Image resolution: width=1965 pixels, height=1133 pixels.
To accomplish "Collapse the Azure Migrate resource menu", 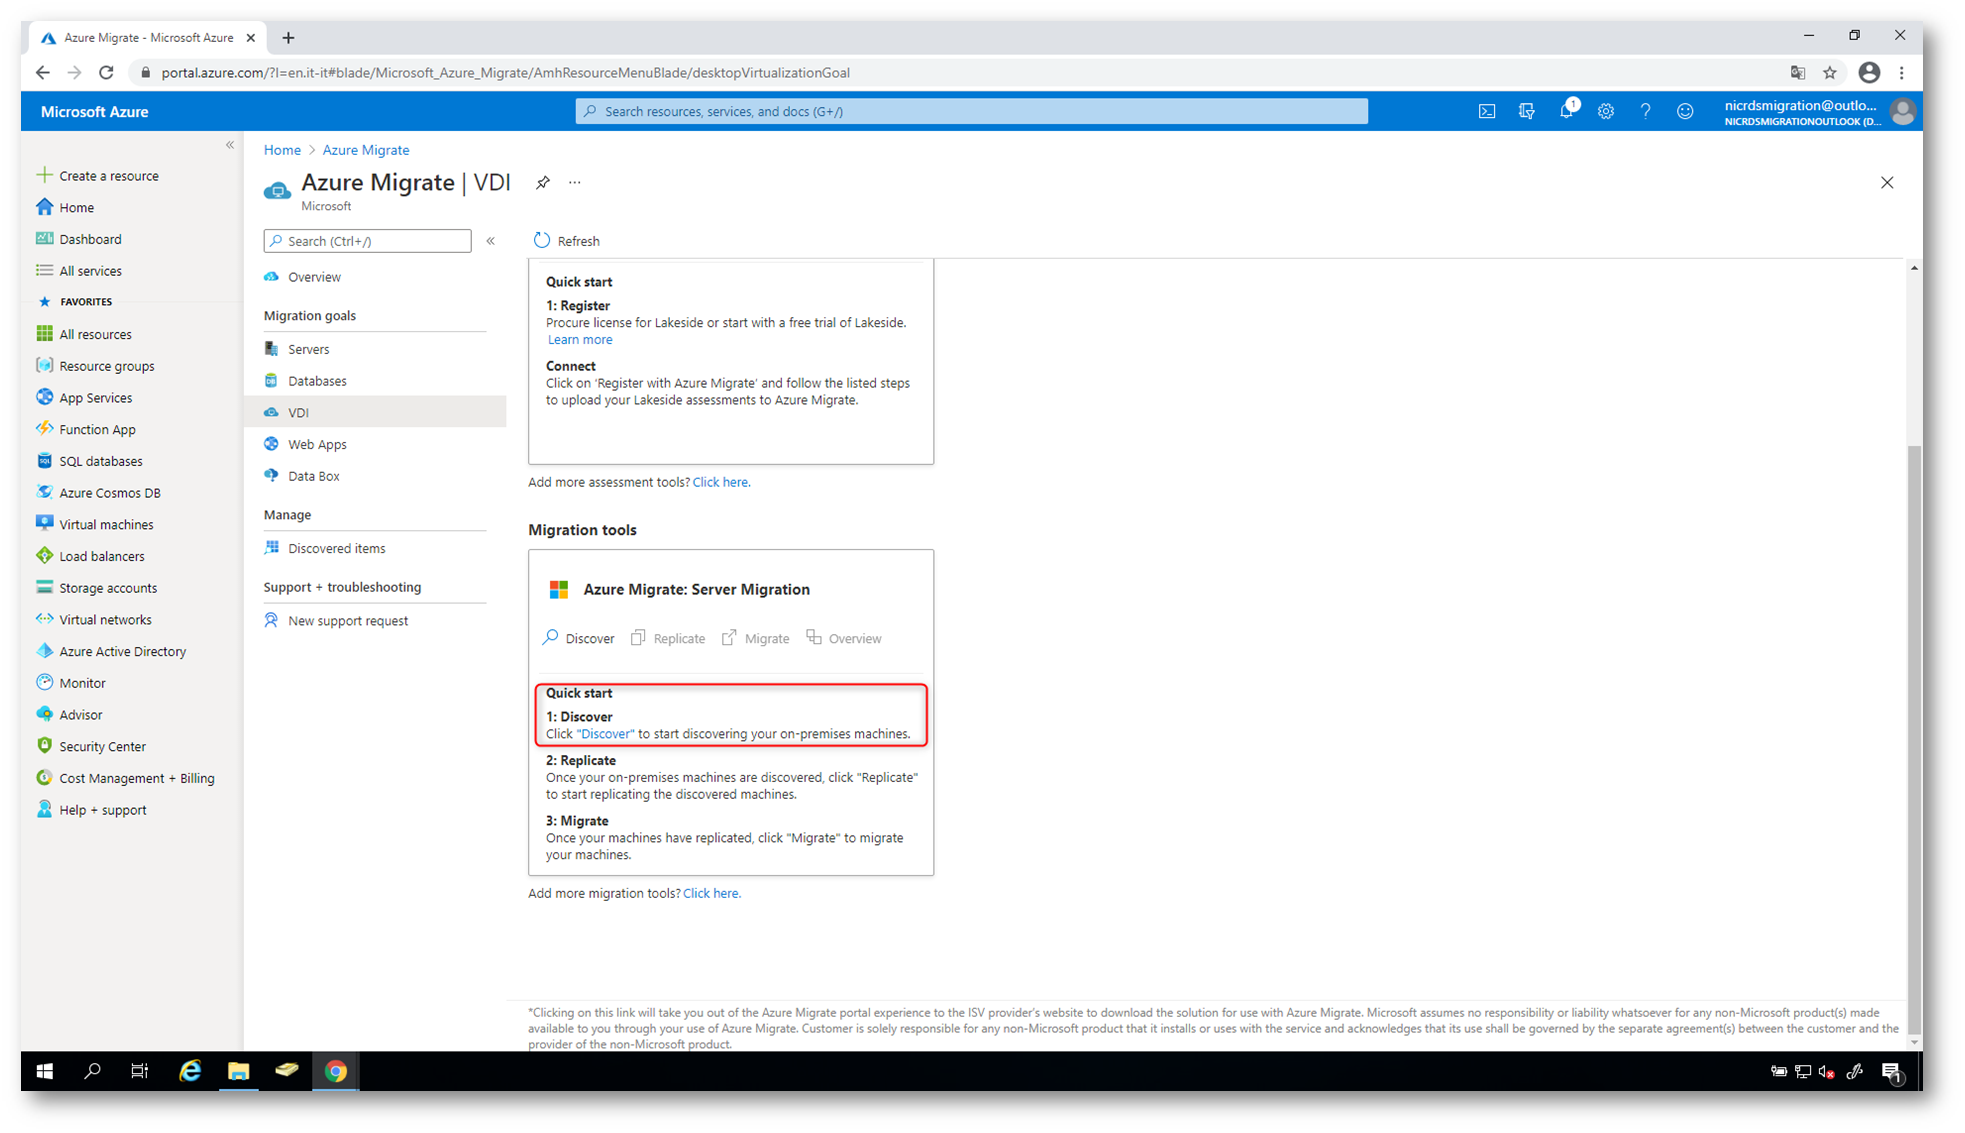I will [x=491, y=241].
